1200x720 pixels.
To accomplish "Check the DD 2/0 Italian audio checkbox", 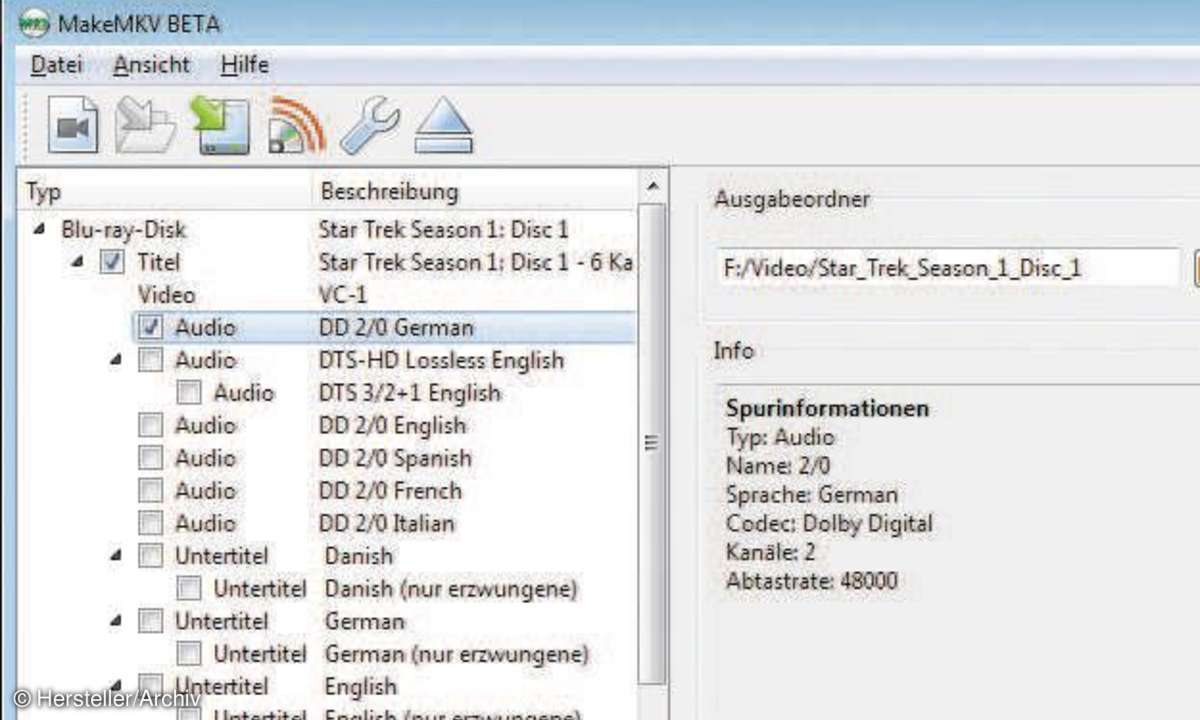I will click(x=150, y=523).
